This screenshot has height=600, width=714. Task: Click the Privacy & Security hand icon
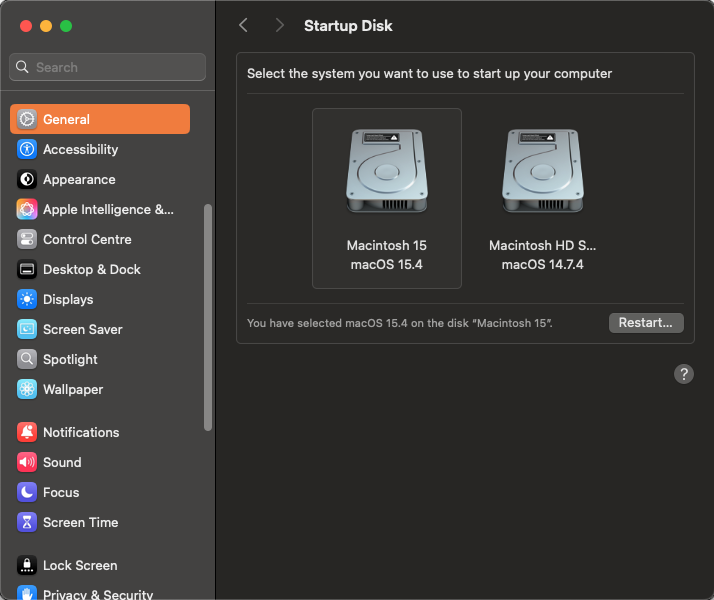[x=27, y=593]
